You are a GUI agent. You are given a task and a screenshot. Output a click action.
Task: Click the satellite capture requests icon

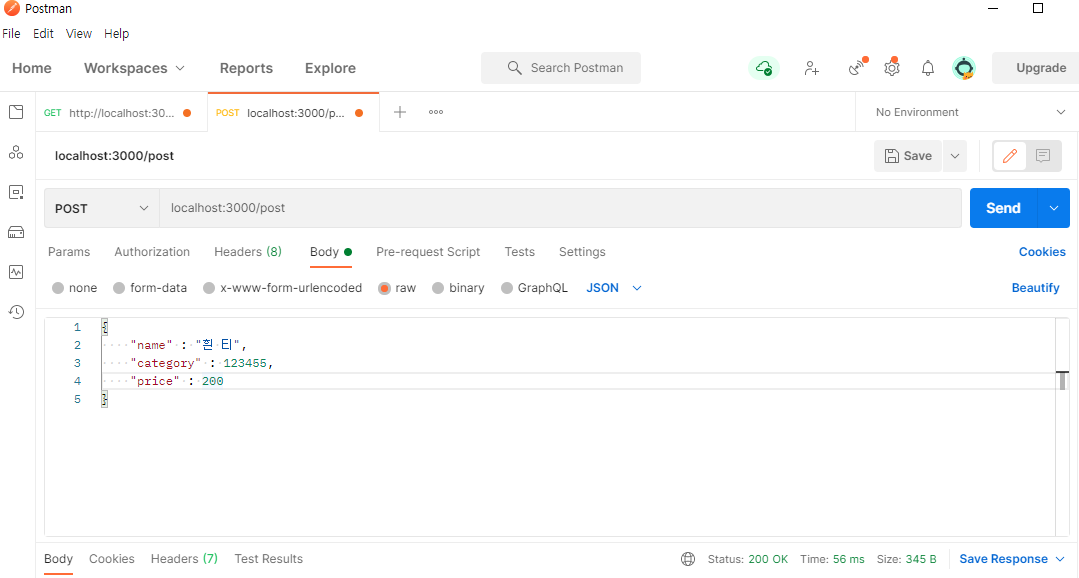click(857, 67)
